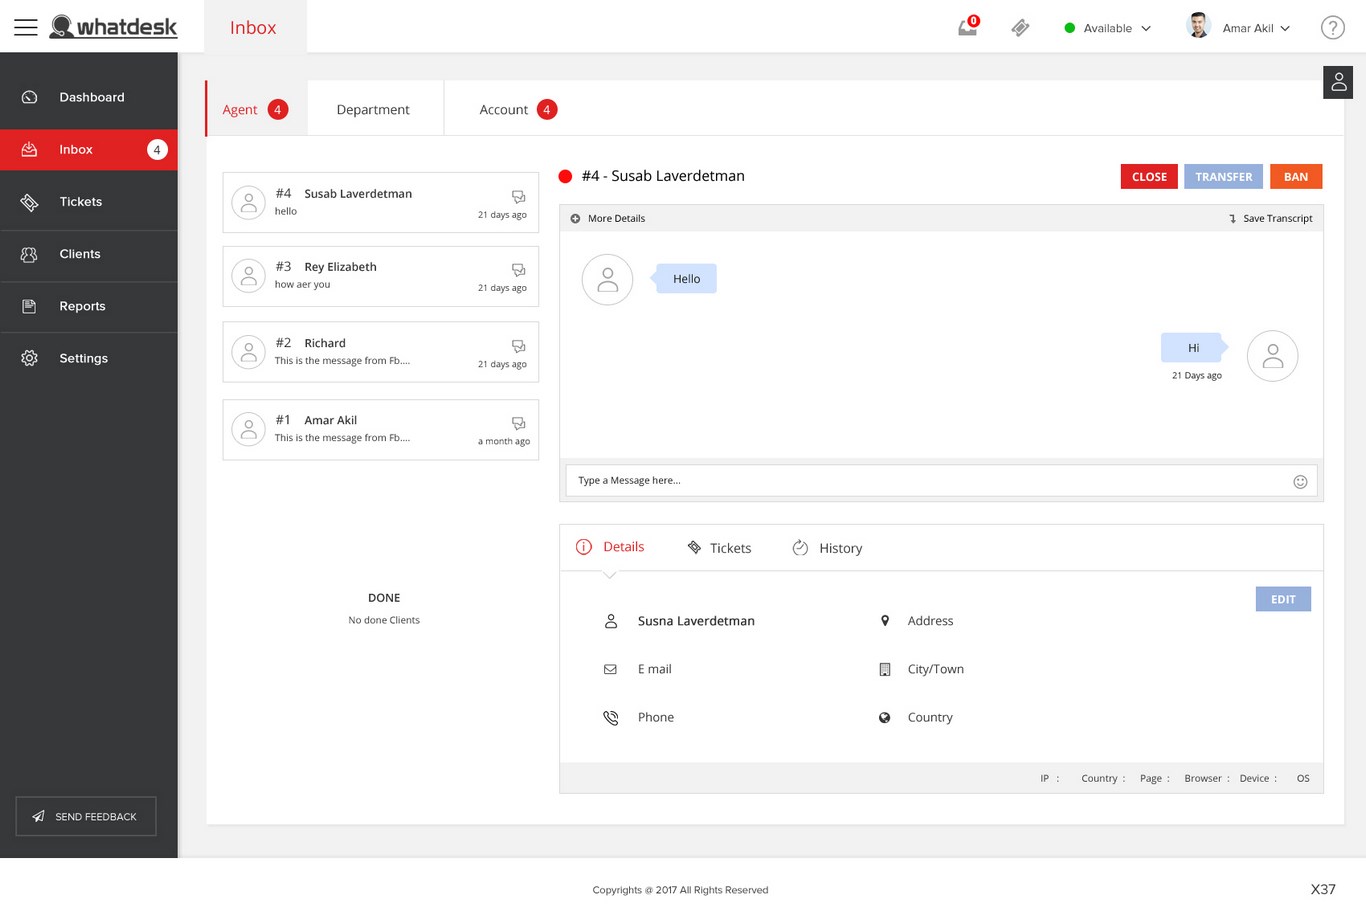Switch to the Department tab
The width and height of the screenshot is (1366, 920).
373,110
